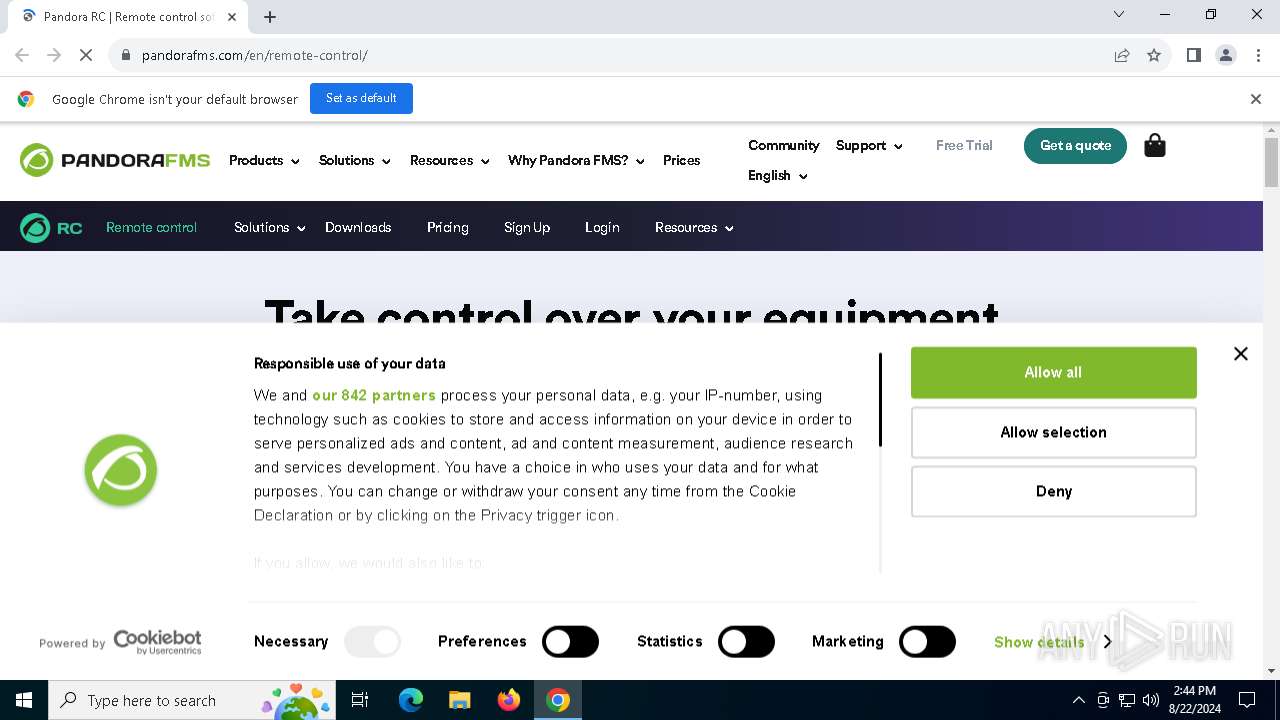Open the Prices menu item
The width and height of the screenshot is (1280, 720).
681,160
